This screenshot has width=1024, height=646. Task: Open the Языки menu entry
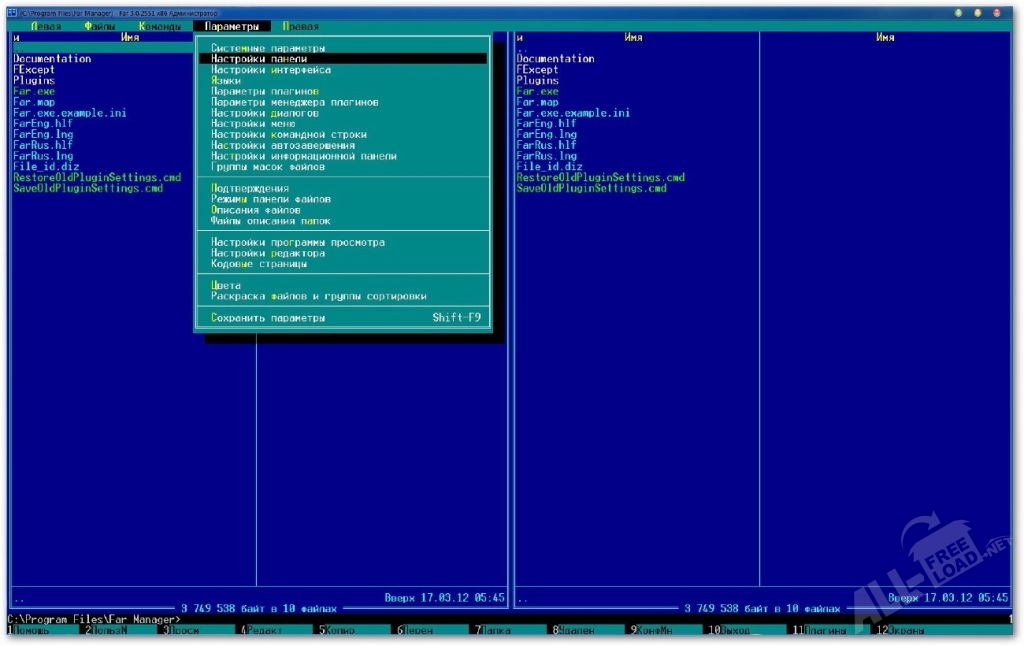[226, 81]
